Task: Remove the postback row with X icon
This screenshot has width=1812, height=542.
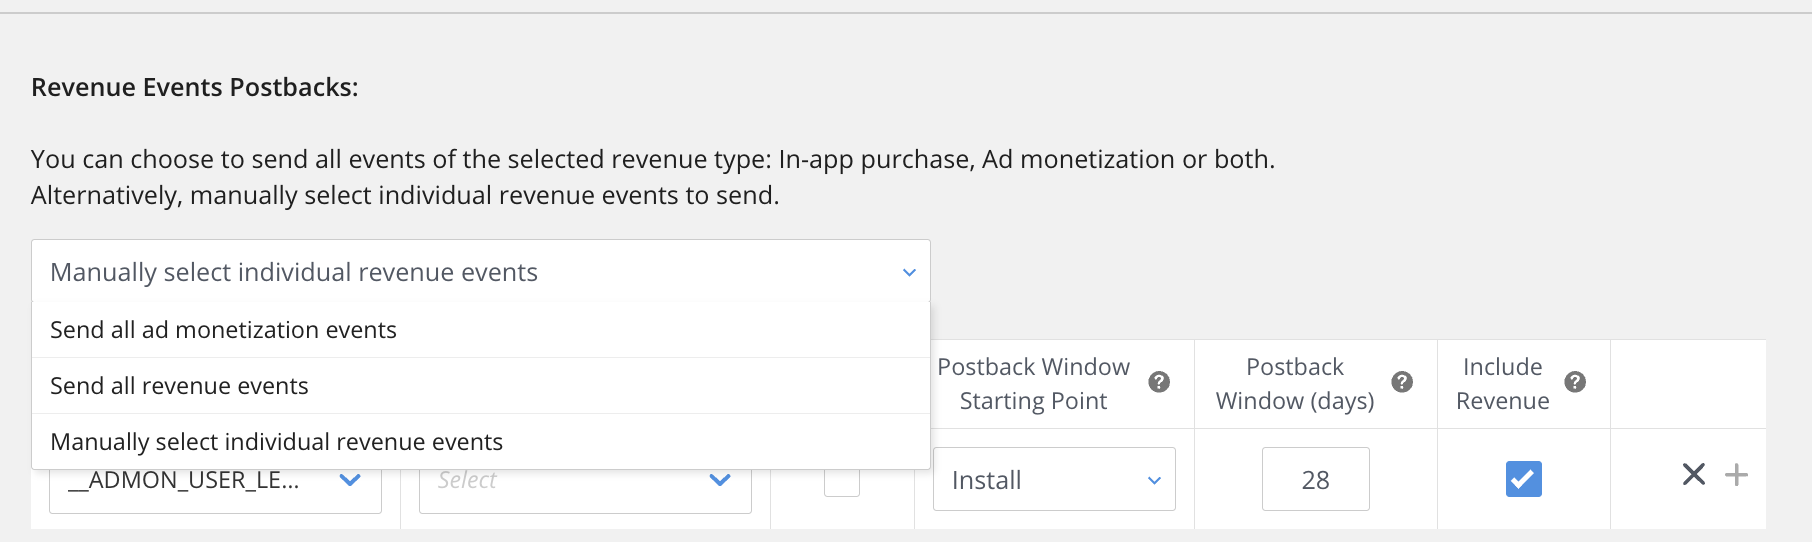Action: click(x=1693, y=474)
